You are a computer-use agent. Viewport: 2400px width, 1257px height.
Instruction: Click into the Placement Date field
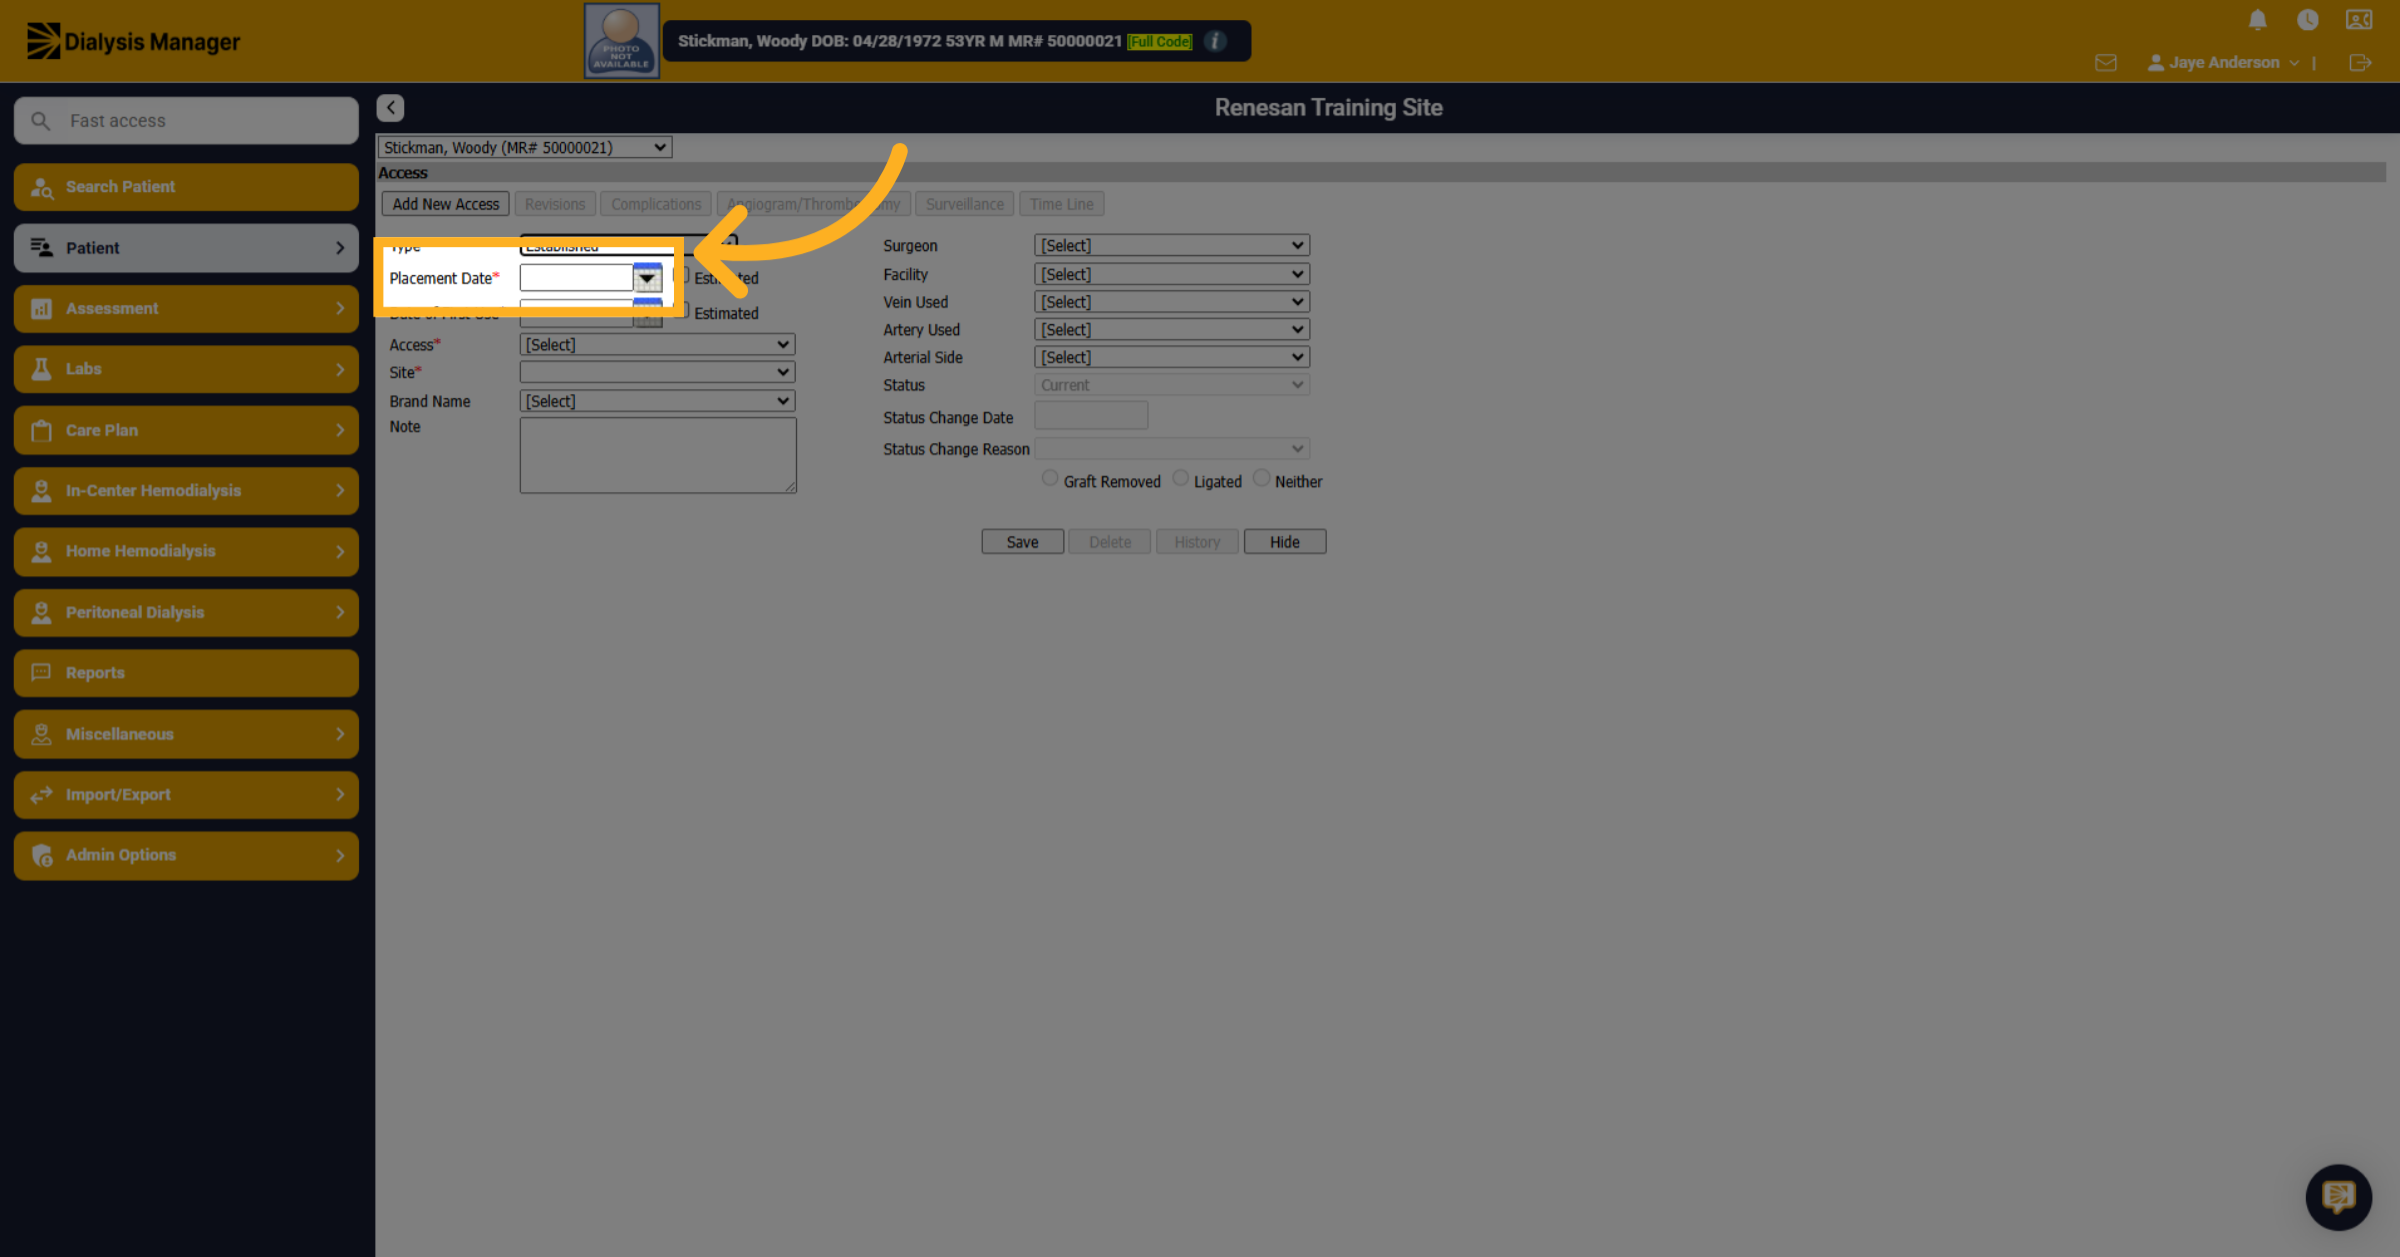(576, 278)
